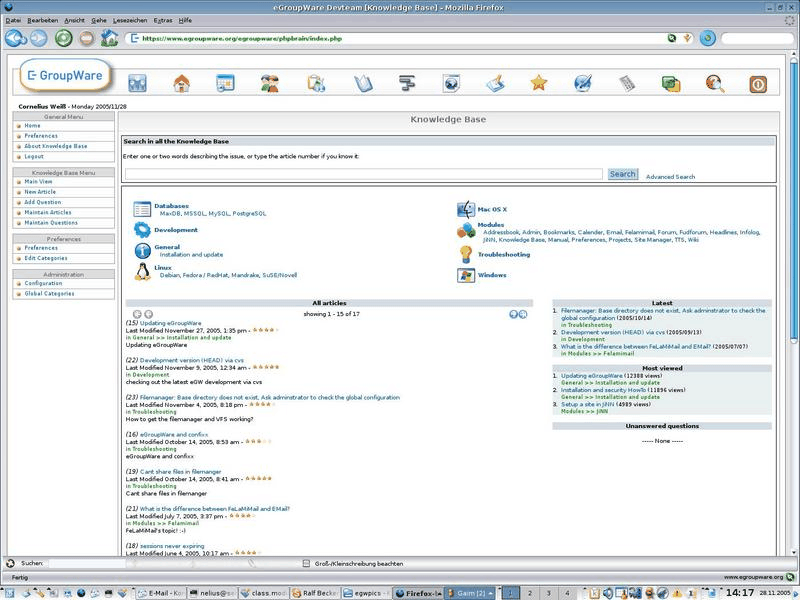Click About Knowledge Base link

click(x=56, y=146)
